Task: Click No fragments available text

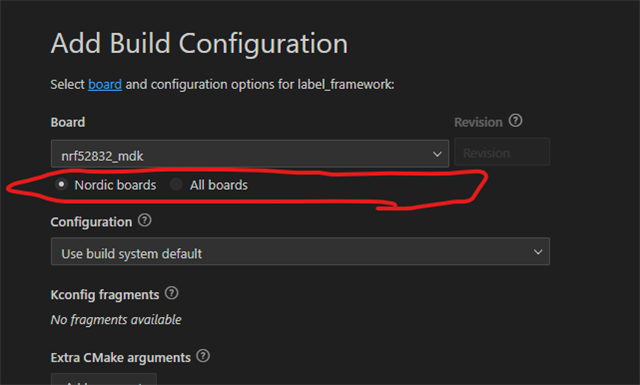Action: tap(116, 320)
